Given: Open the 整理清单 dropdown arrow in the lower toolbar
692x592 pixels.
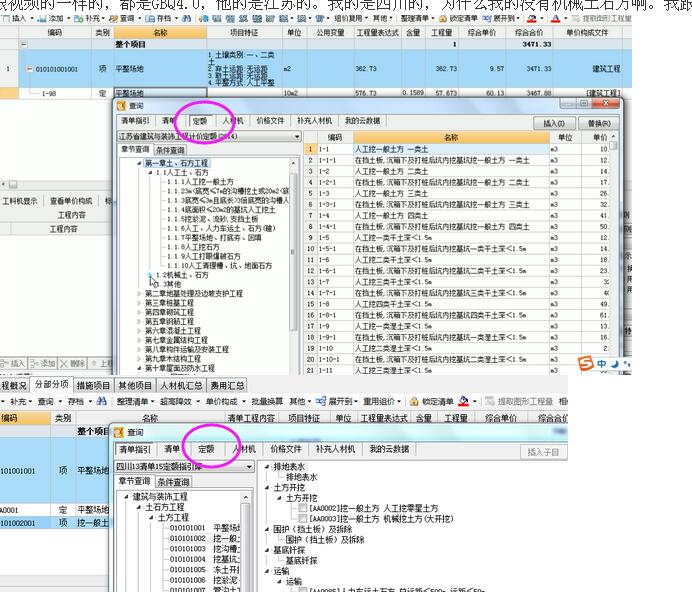Looking at the screenshot, I should tap(153, 401).
